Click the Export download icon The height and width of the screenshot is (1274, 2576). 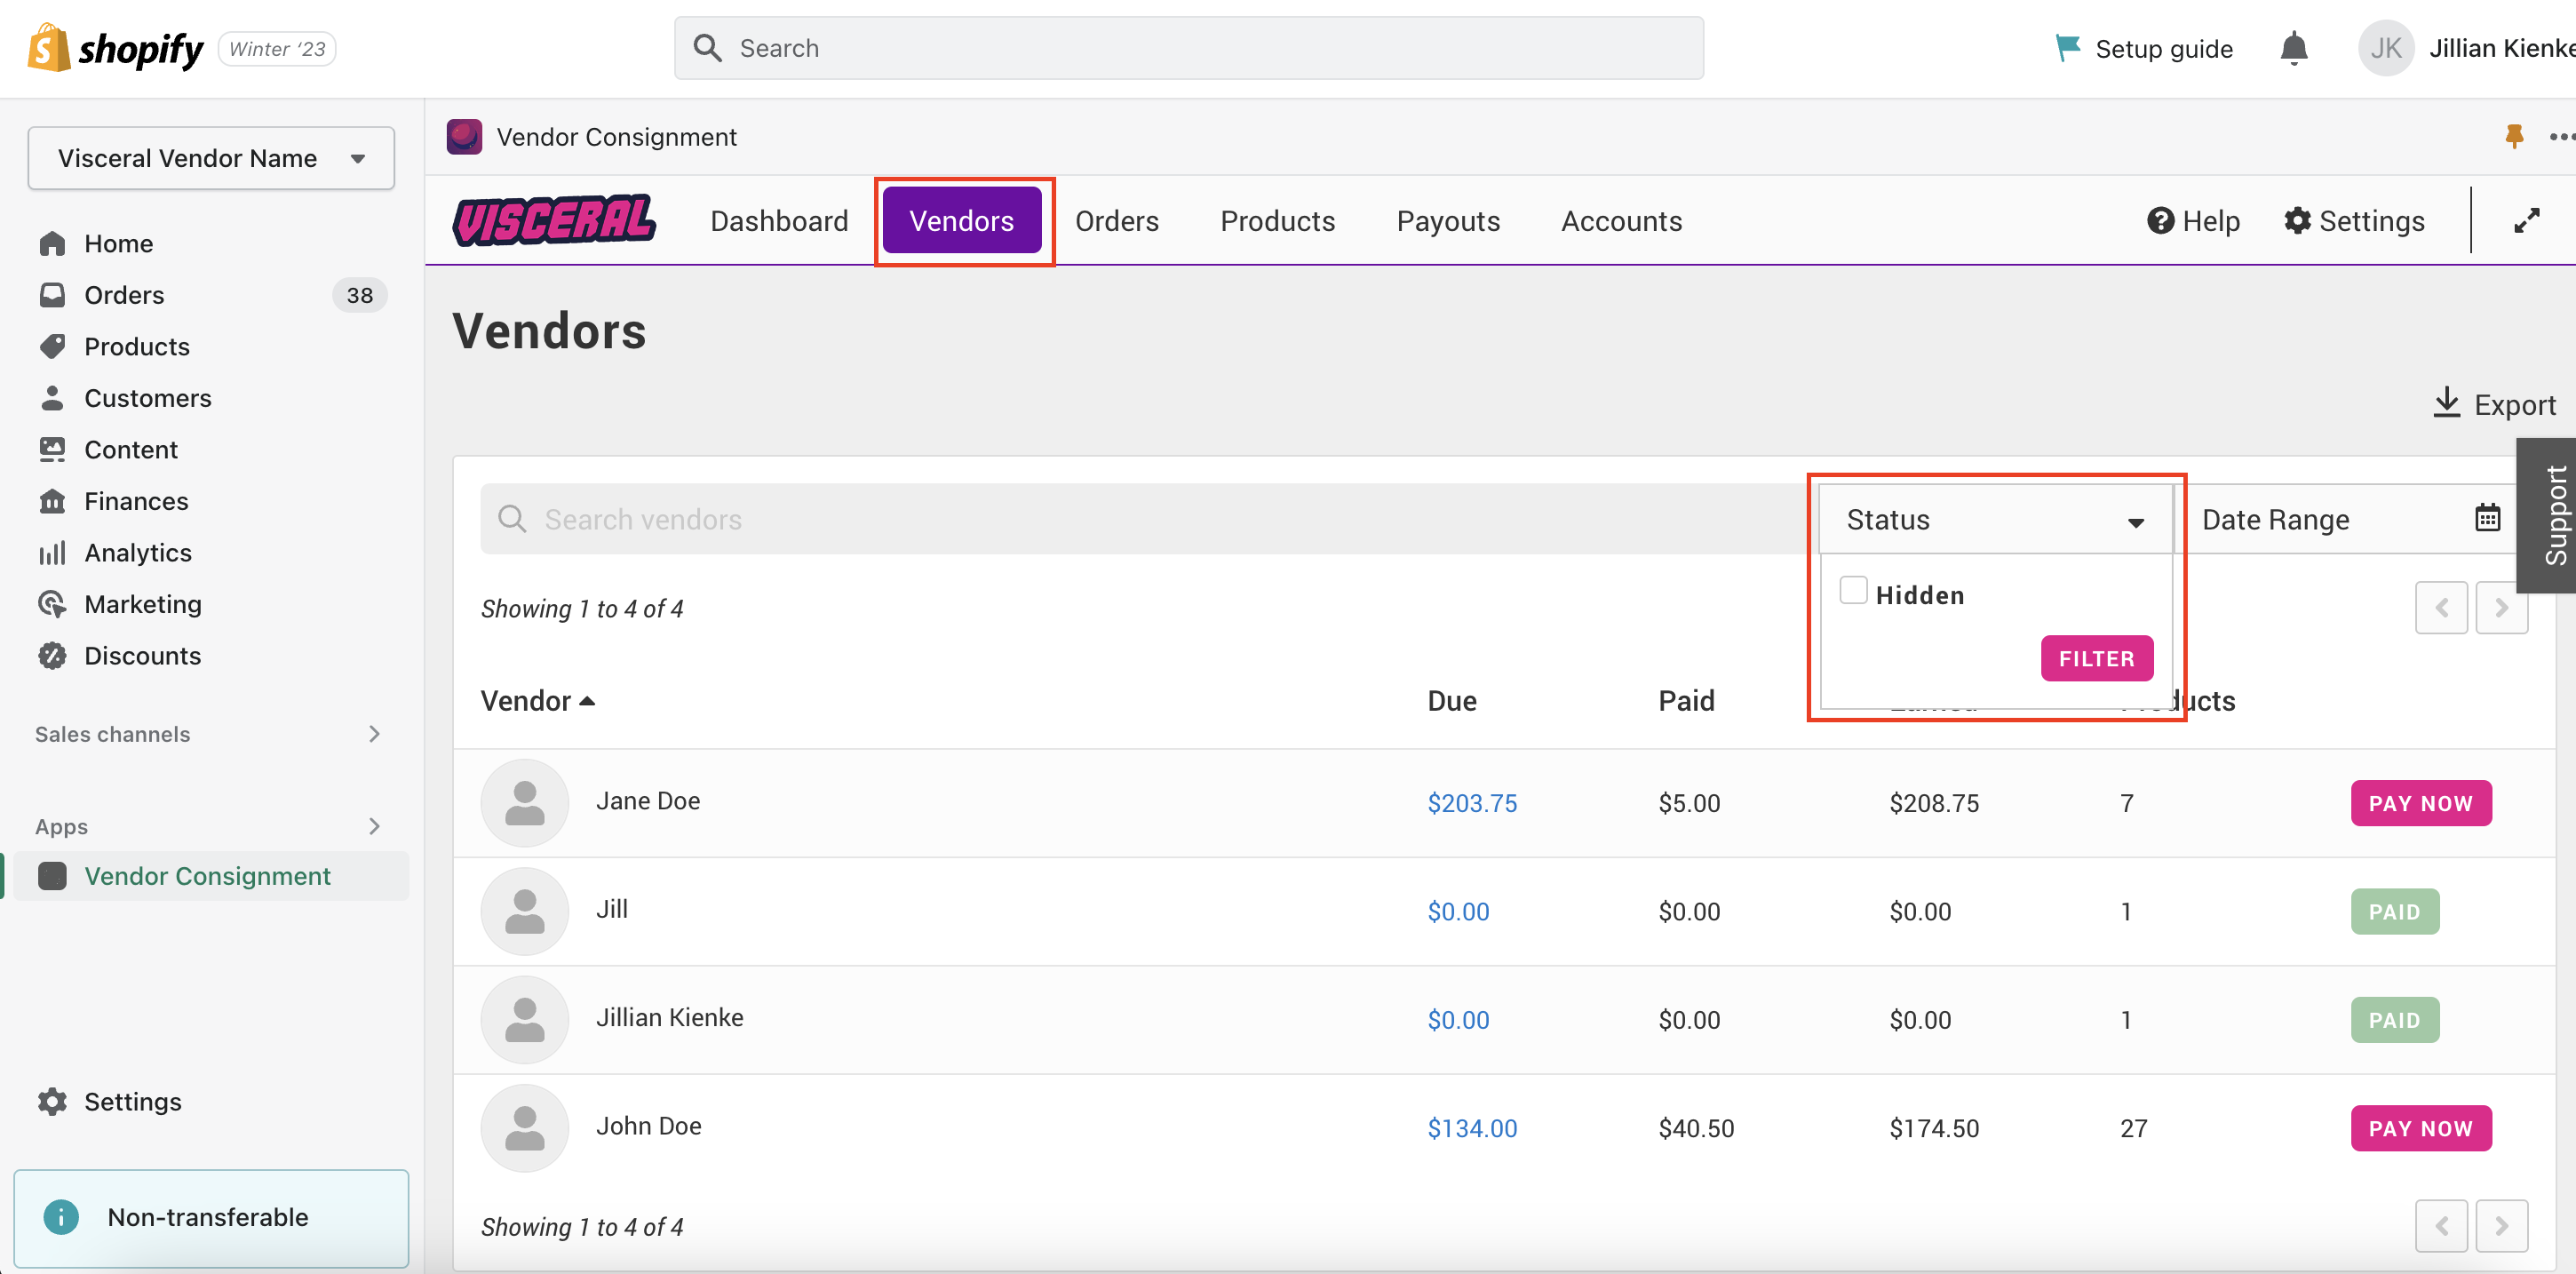point(2446,403)
